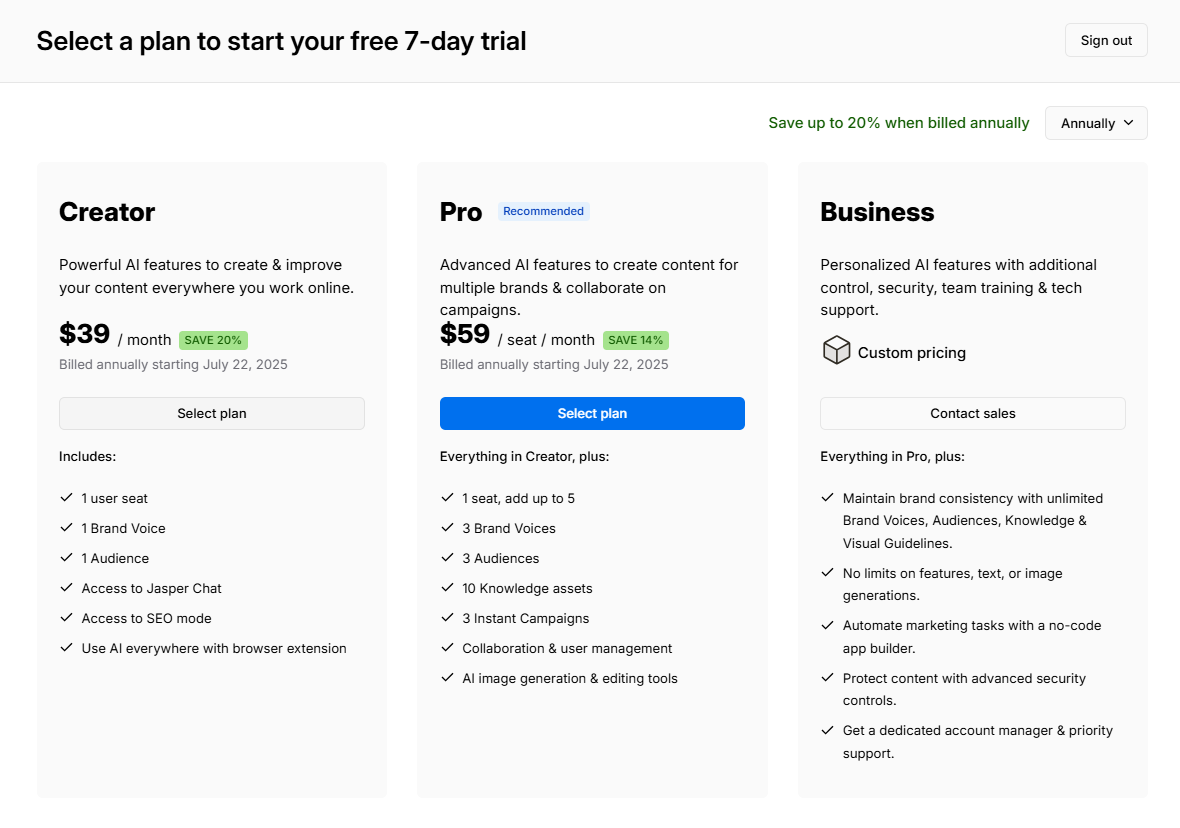Viewport: 1180px width, 828px height.
Task: Click checkmark beside 'Use AI everywhere with browser extension'
Action: 67,648
